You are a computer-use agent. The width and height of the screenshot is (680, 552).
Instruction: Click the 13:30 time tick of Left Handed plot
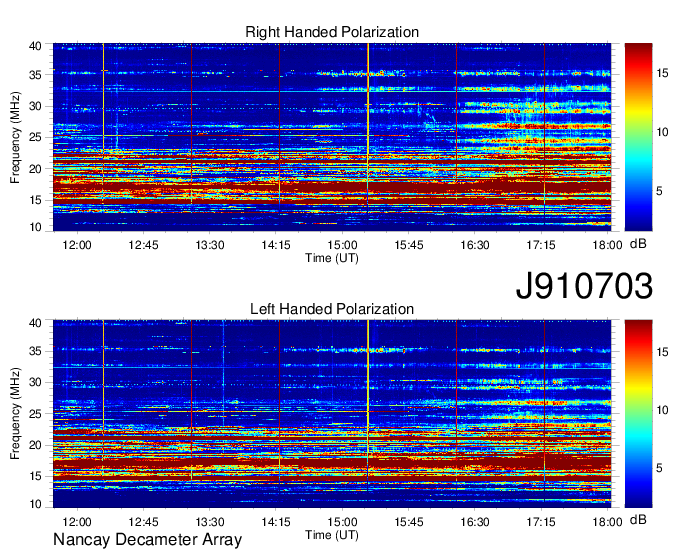[210, 522]
